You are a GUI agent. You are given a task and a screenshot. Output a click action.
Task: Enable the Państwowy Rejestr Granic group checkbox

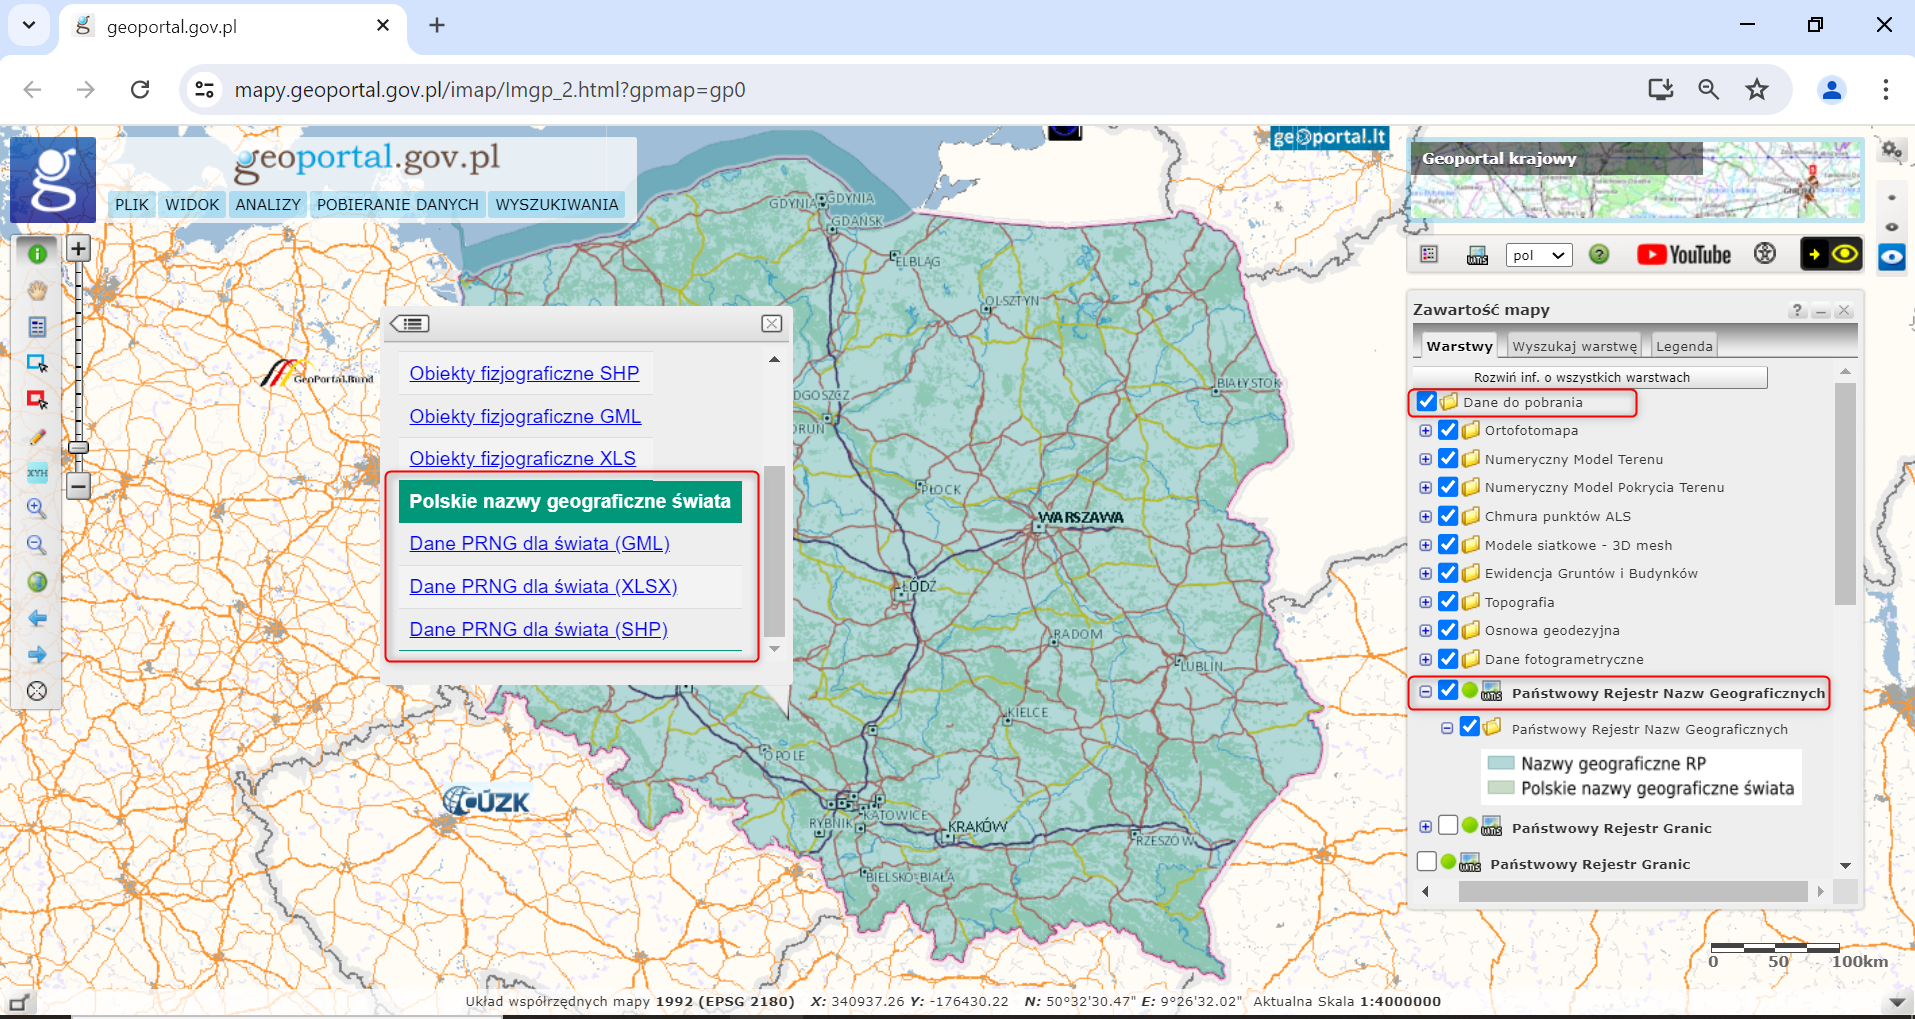pos(1448,826)
